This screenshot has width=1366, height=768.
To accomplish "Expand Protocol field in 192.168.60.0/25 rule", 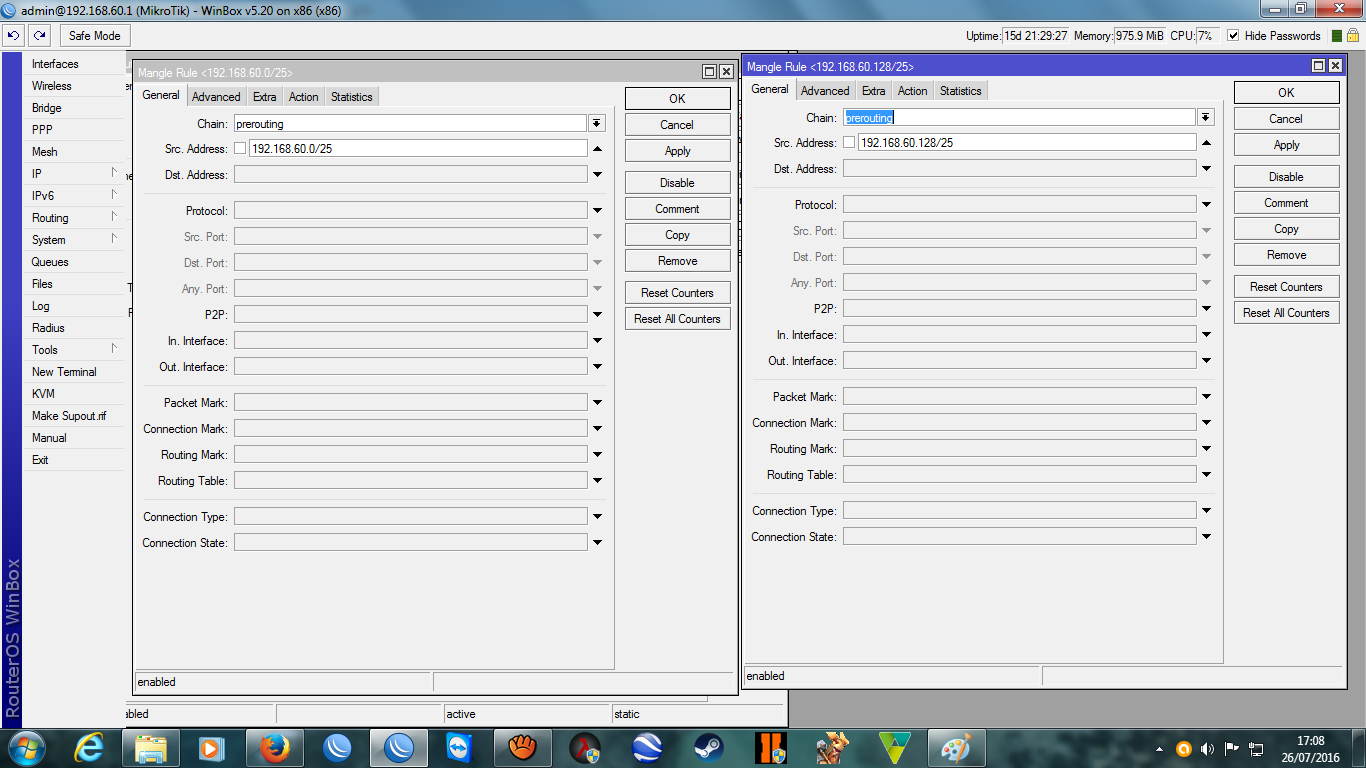I will pos(597,211).
